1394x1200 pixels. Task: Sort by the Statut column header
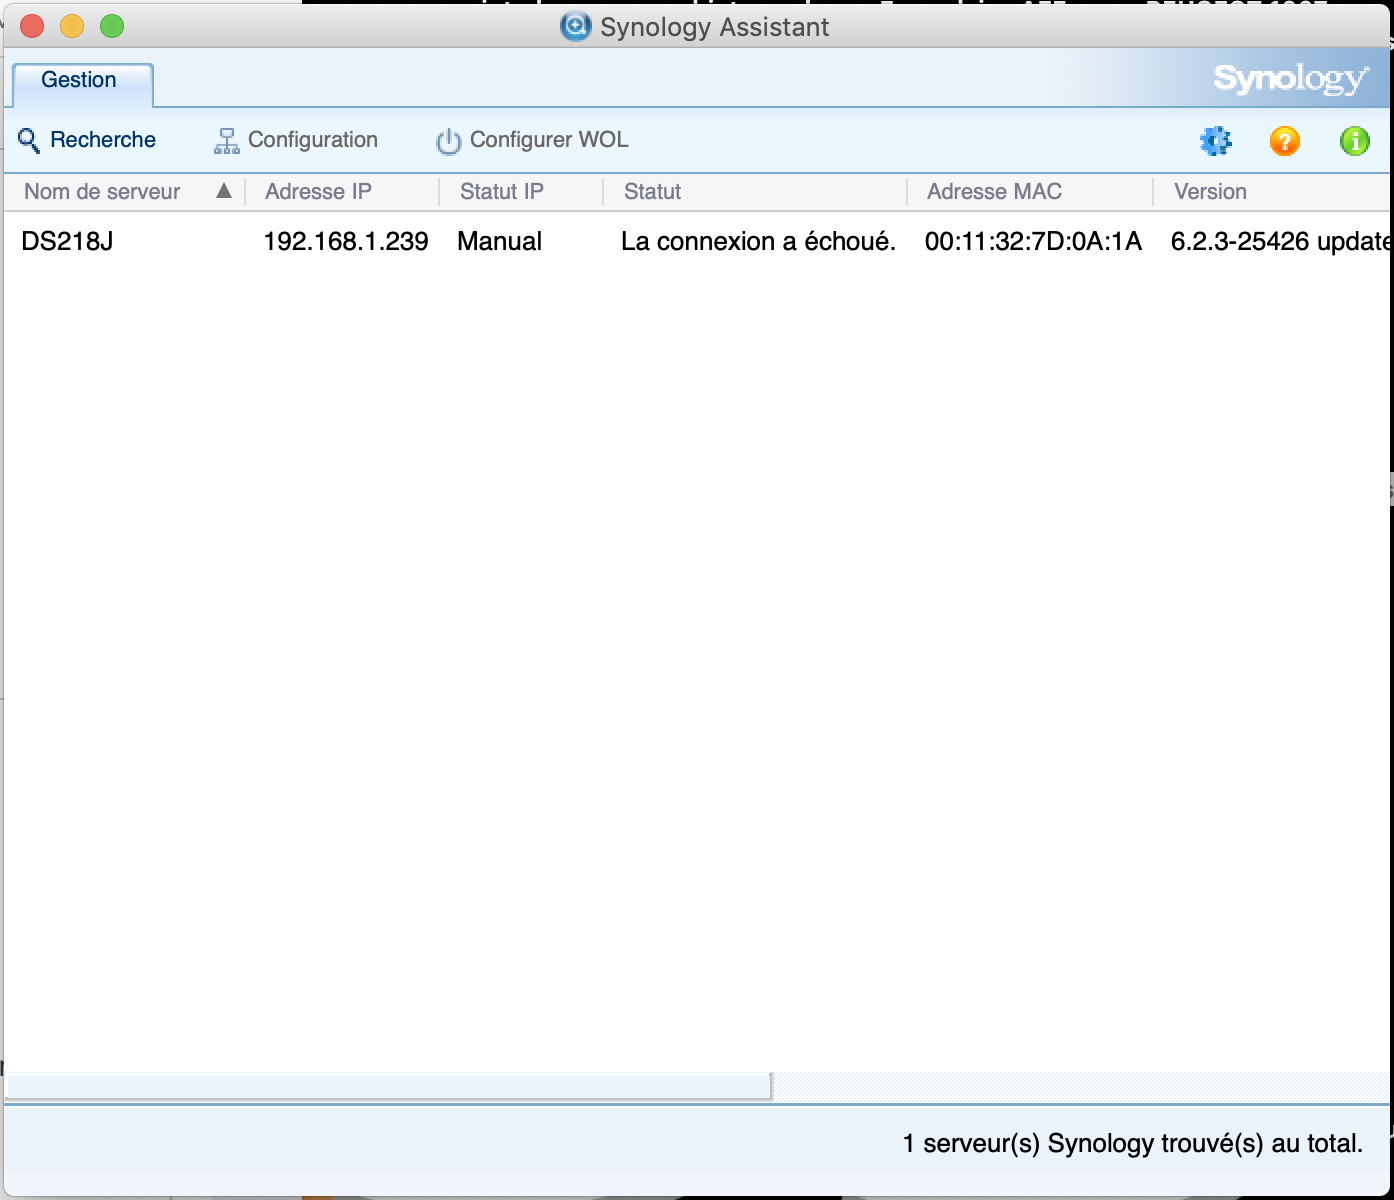point(755,192)
